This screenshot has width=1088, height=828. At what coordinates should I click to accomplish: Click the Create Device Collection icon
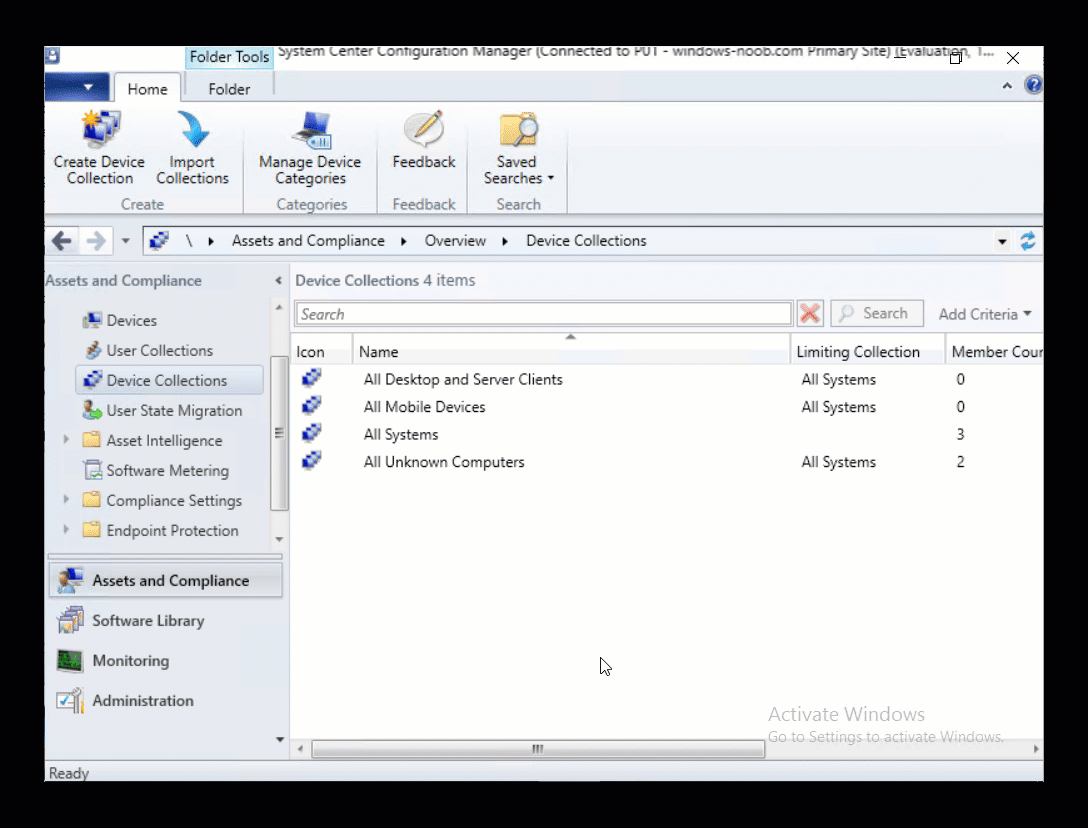pos(101,129)
